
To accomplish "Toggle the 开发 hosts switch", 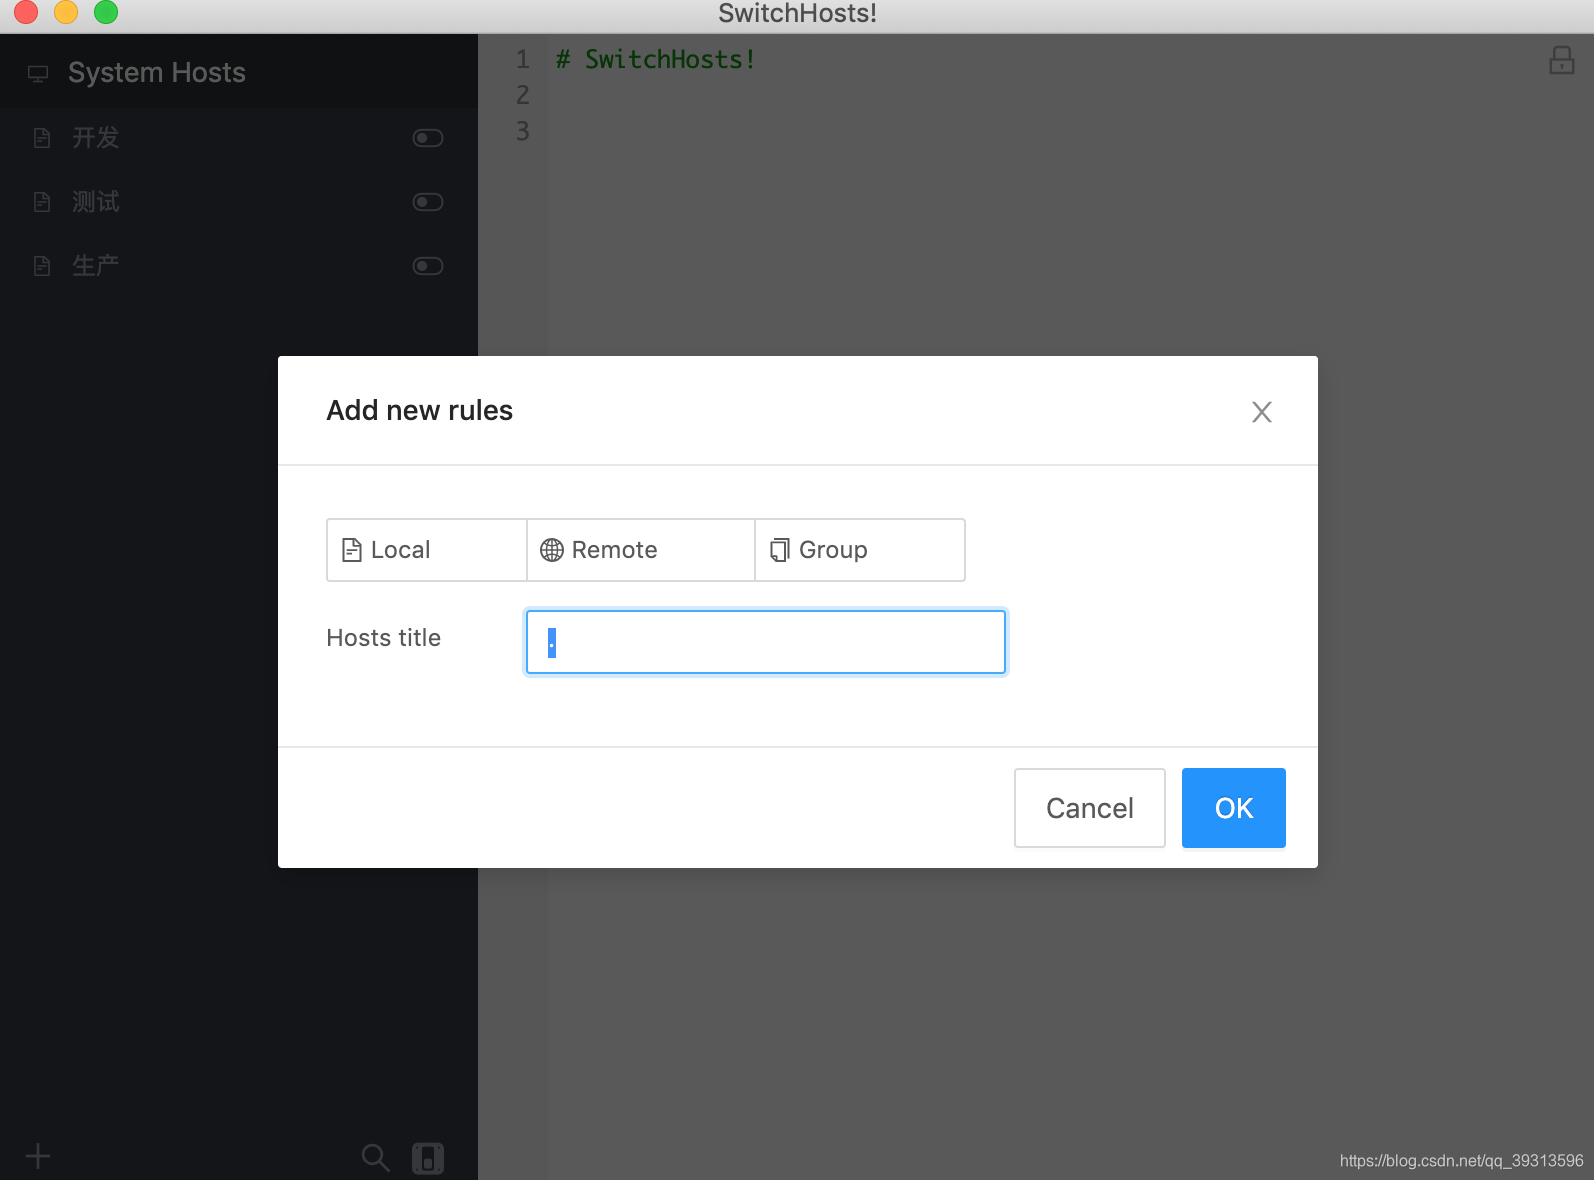I will click(x=428, y=138).
